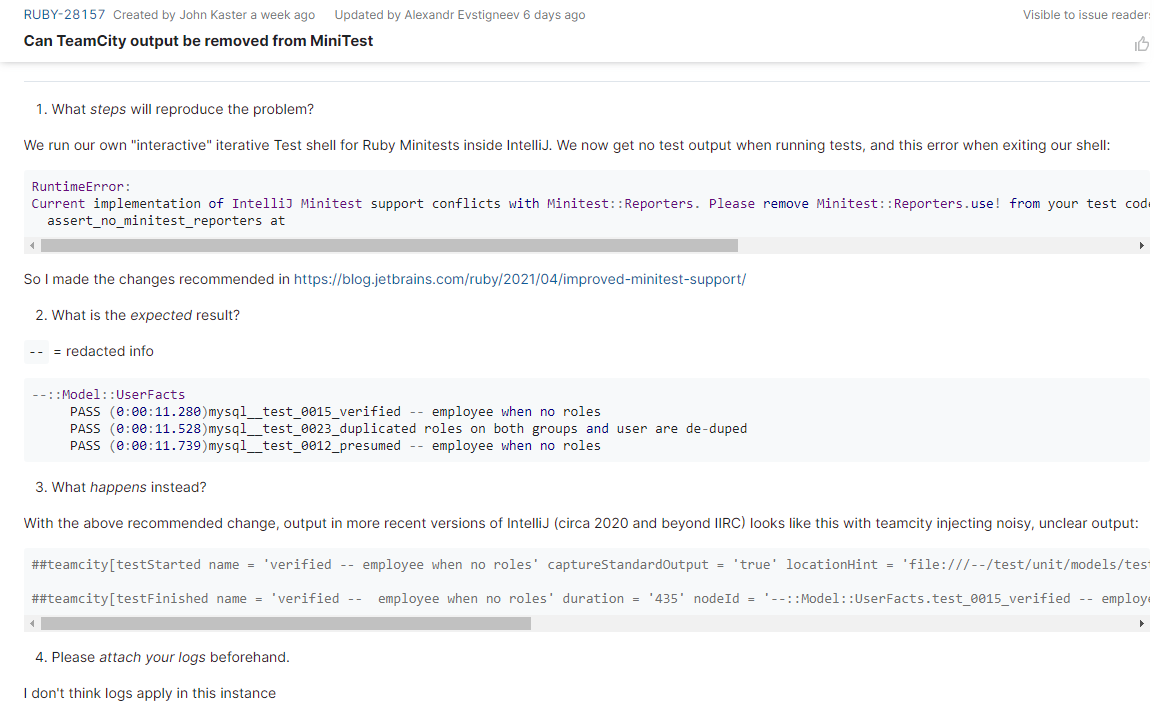Screen dimensions: 1166x704
Task: Click the left scroll arrow under the RuntimeError block
Action: click(x=32, y=245)
